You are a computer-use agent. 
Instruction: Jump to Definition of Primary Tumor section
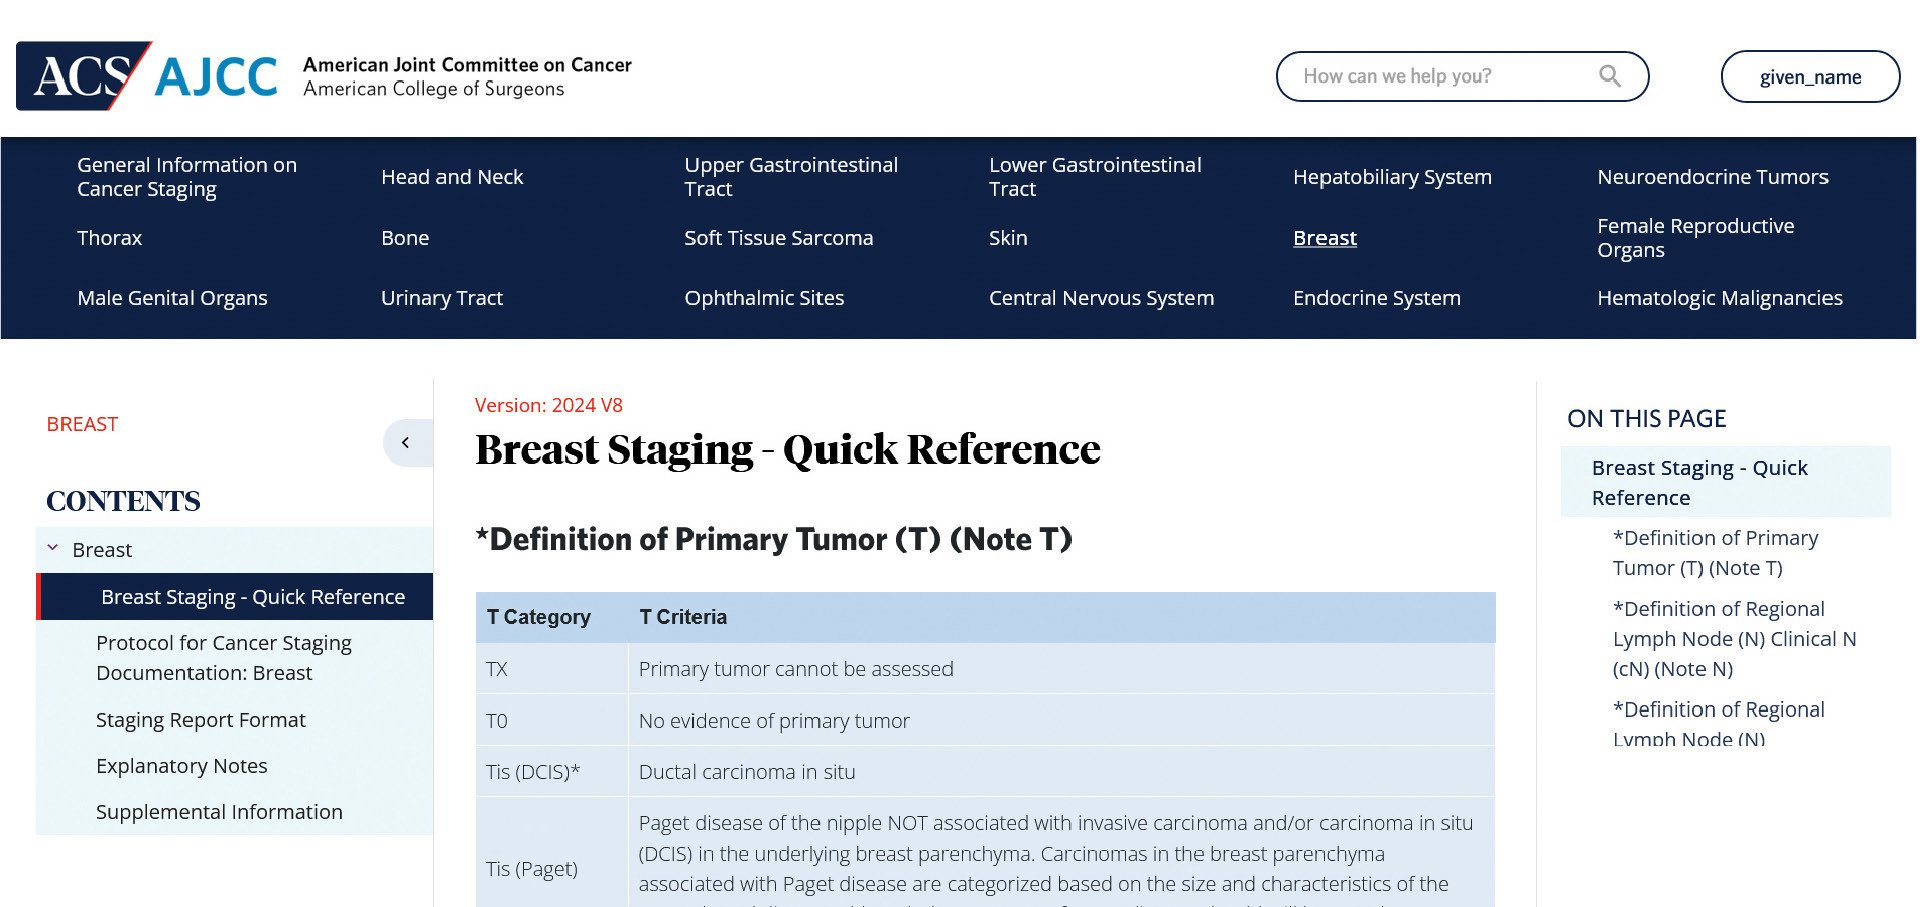(1715, 553)
